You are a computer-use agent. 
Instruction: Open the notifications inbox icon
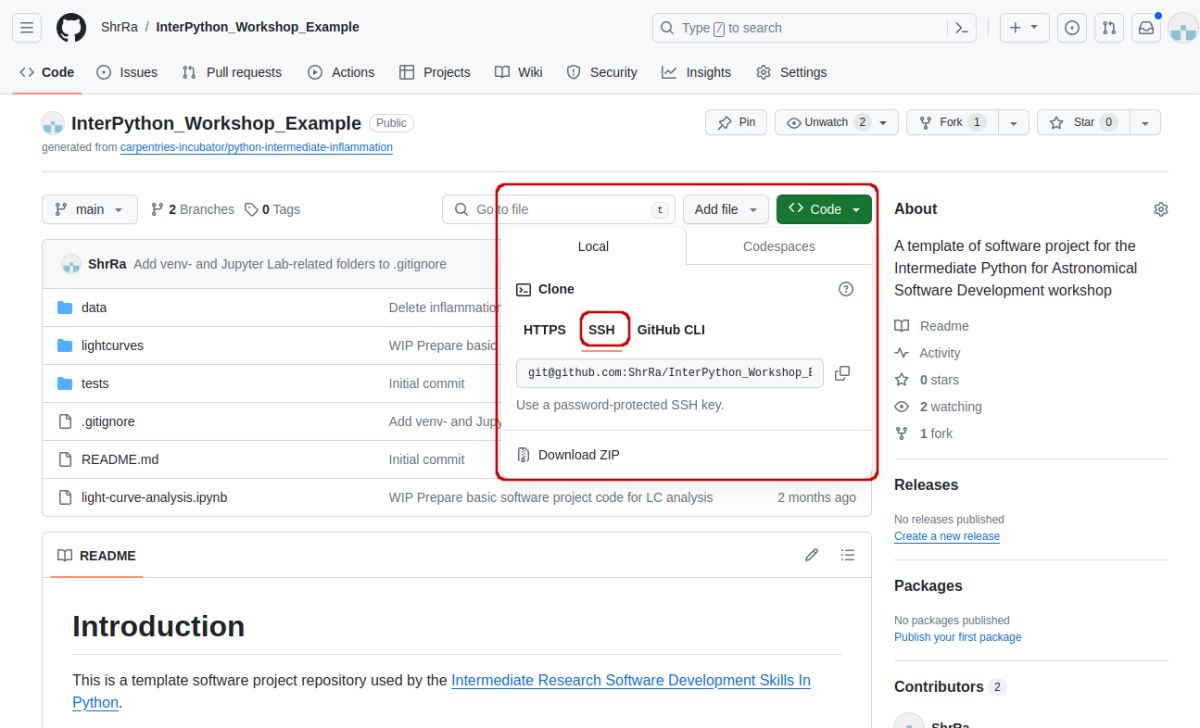point(1146,28)
